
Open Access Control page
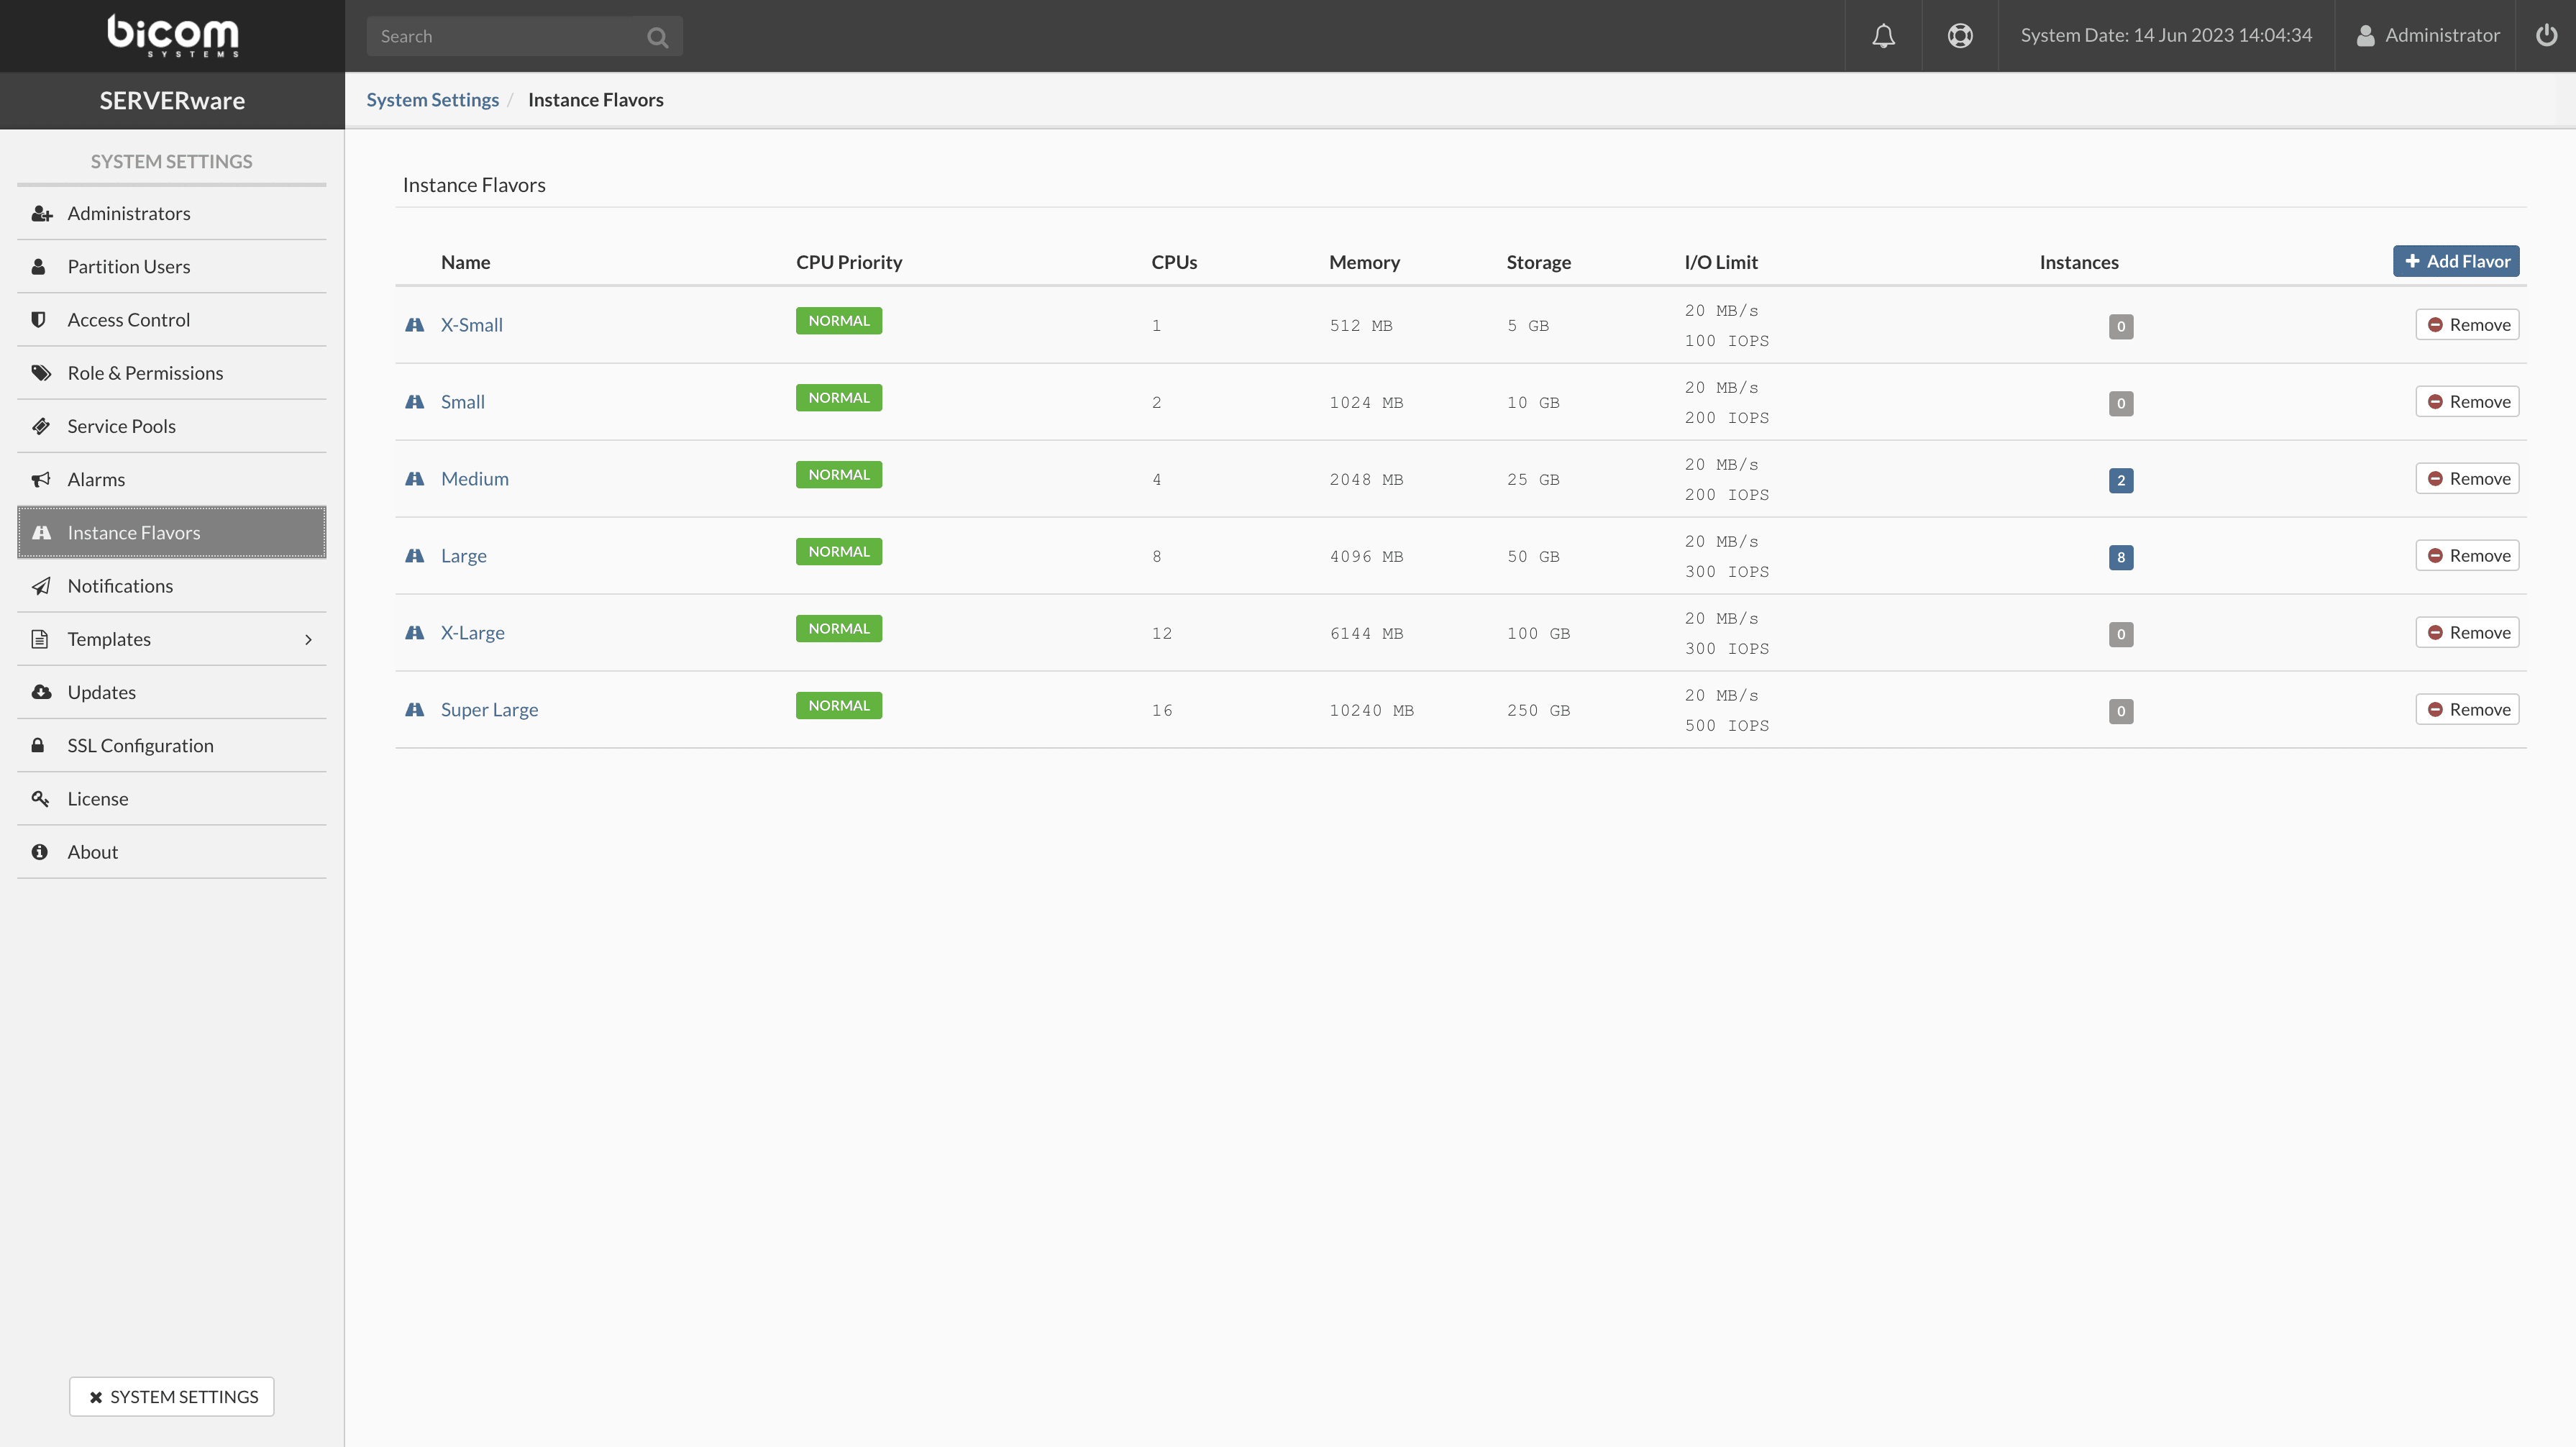[172, 319]
